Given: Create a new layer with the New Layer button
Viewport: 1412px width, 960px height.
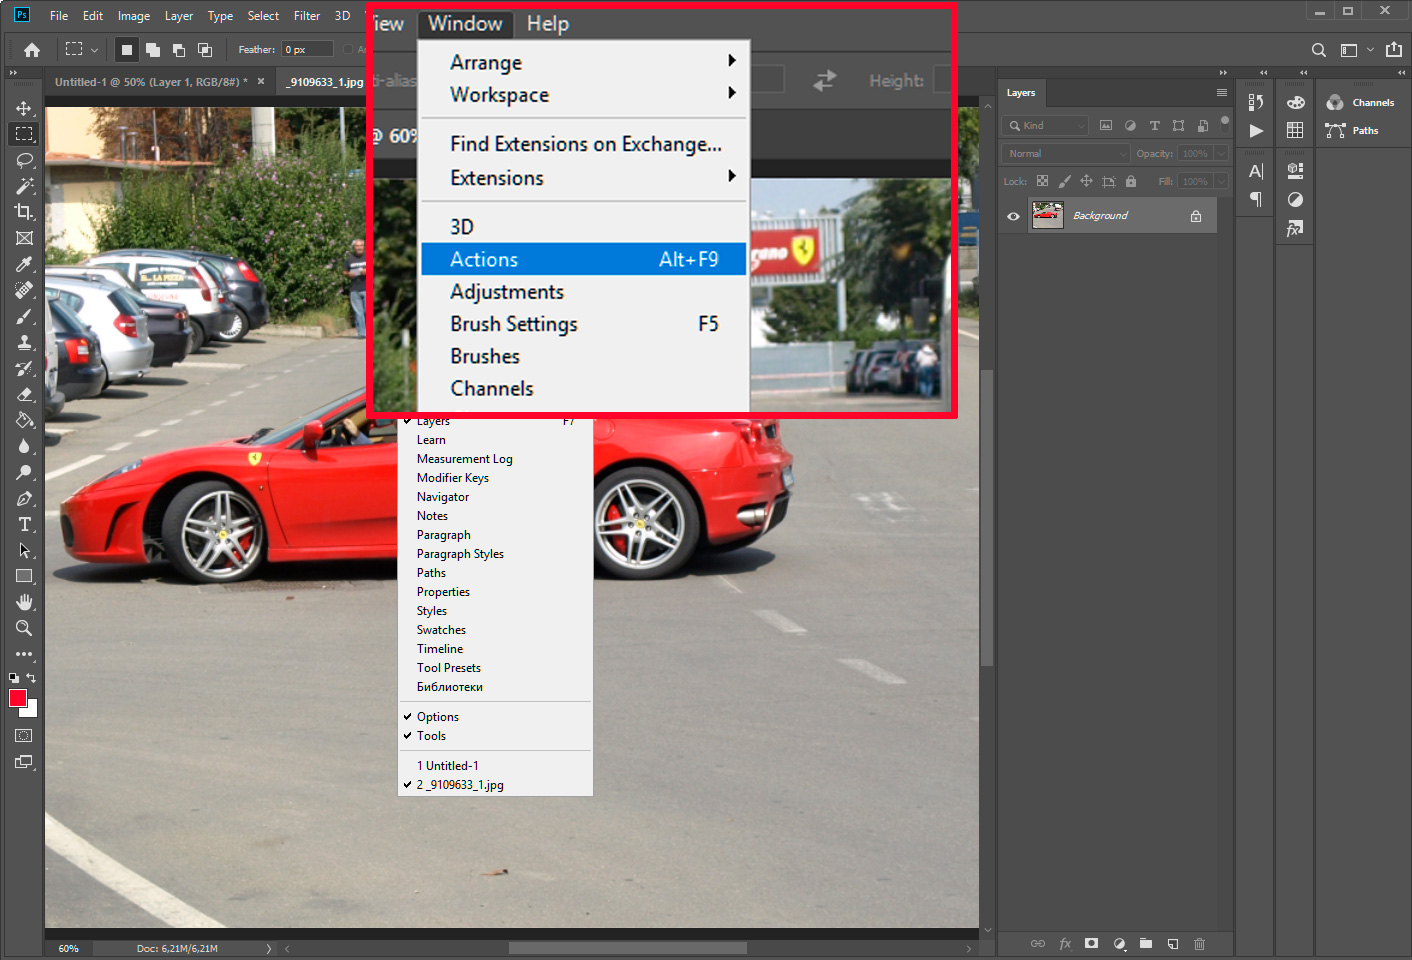Looking at the screenshot, I should tap(1172, 943).
